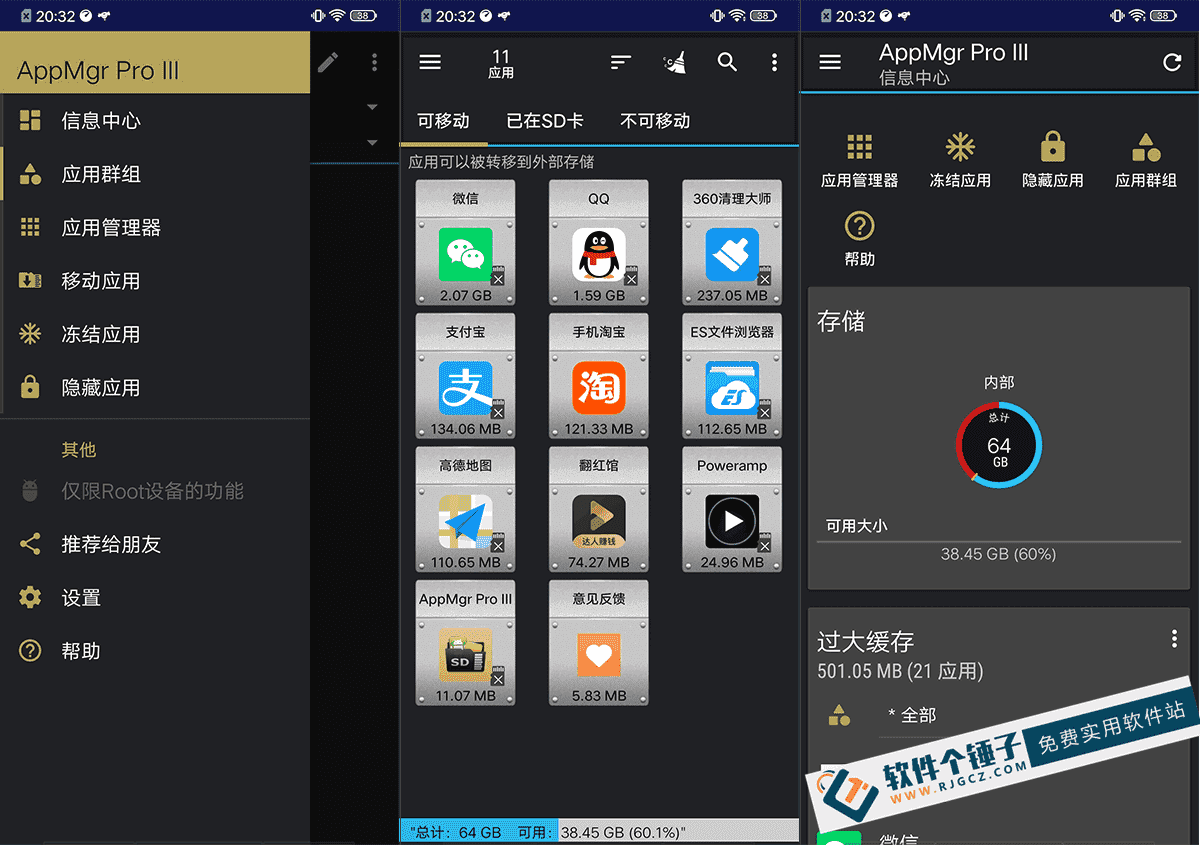Screen dimensions: 1200x845
Task: Select the QQ app tile
Action: (x=599, y=242)
